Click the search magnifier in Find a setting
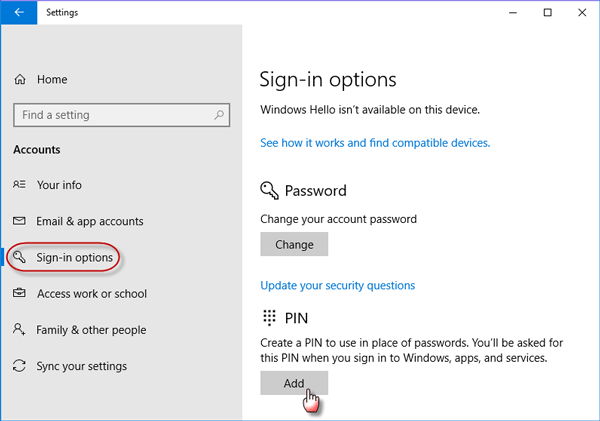Viewport: 600px width, 421px height. 219,114
